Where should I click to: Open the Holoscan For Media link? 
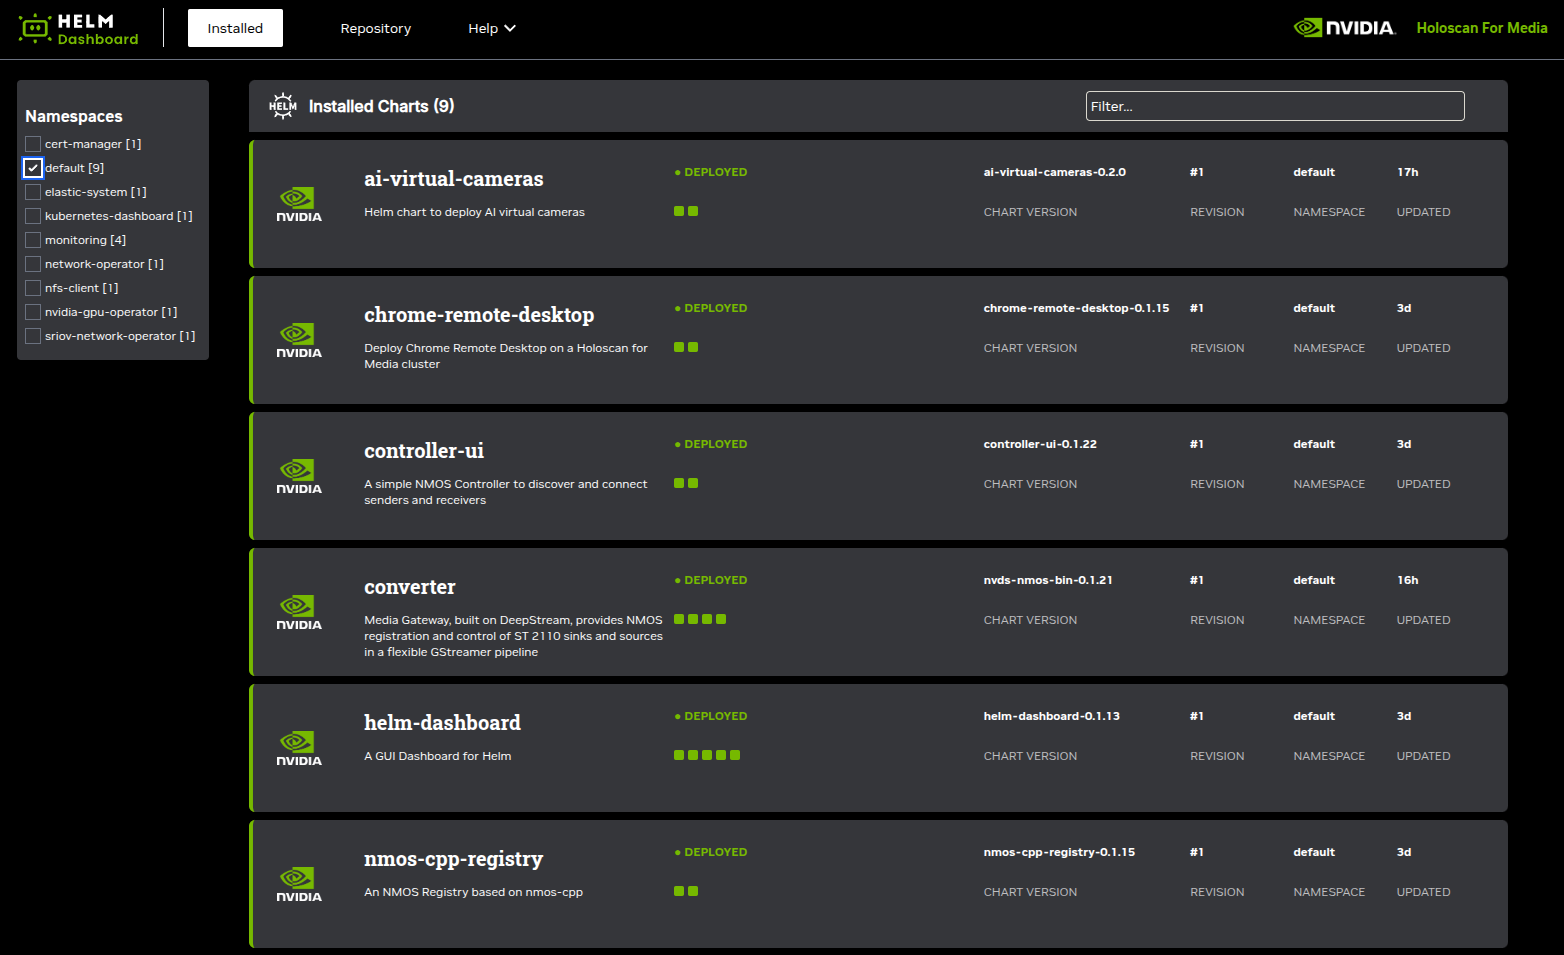click(1481, 28)
